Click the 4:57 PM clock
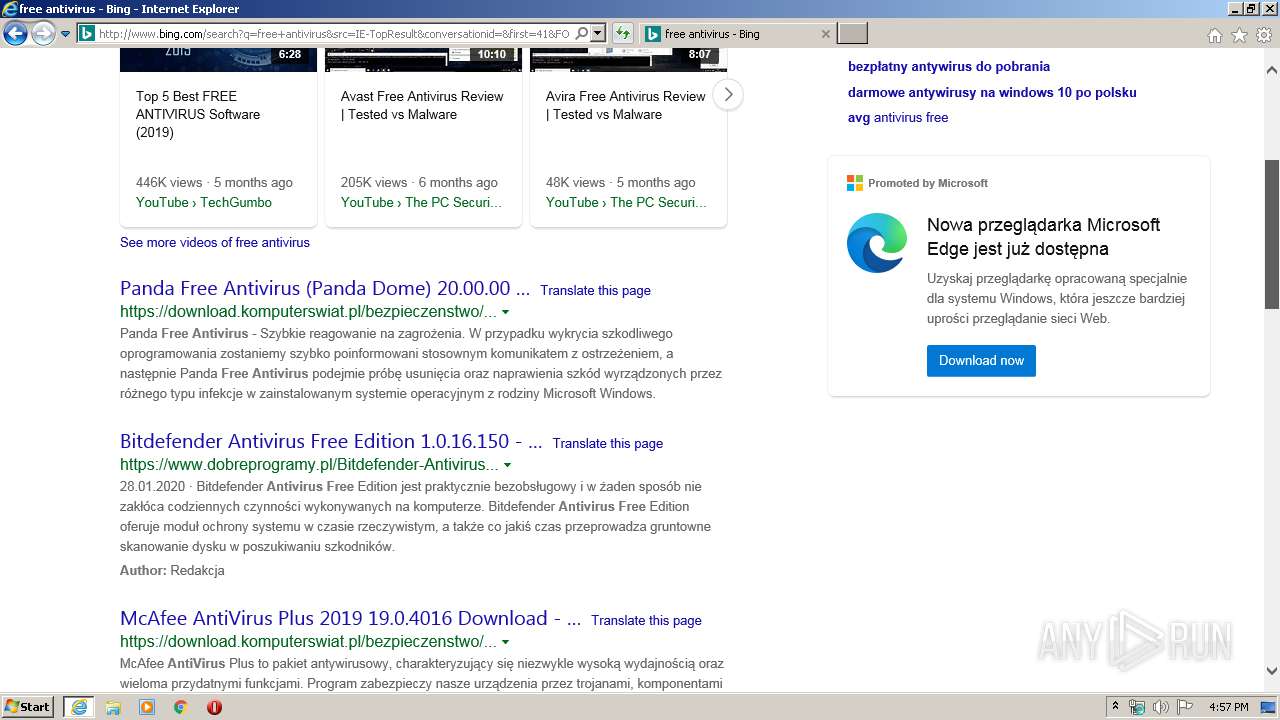 1229,707
